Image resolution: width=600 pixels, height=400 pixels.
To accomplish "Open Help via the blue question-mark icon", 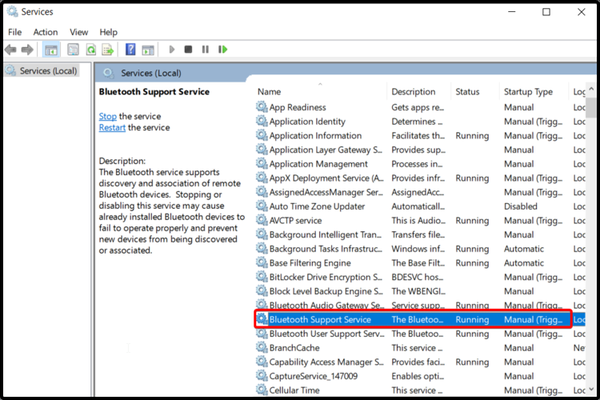I will (x=130, y=49).
